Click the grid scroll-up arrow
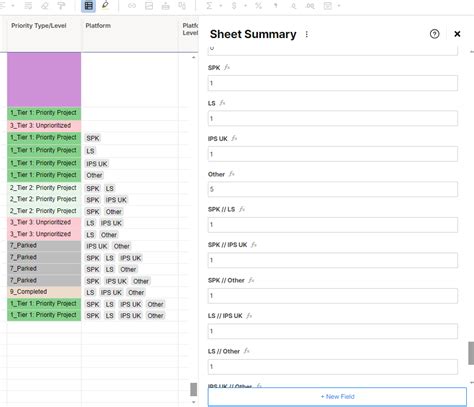This screenshot has height=407, width=474. click(x=193, y=58)
